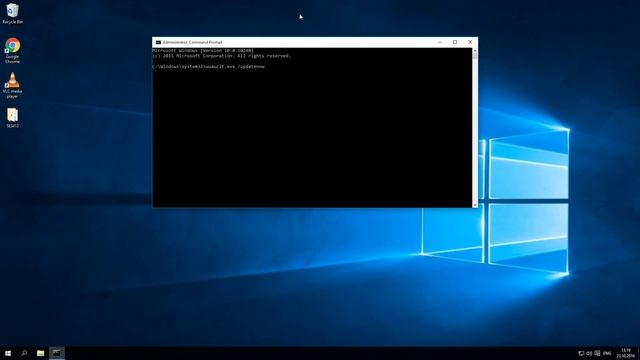Viewport: 640px width, 360px height.
Task: Open the taskbar clock and date
Action: [626, 353]
